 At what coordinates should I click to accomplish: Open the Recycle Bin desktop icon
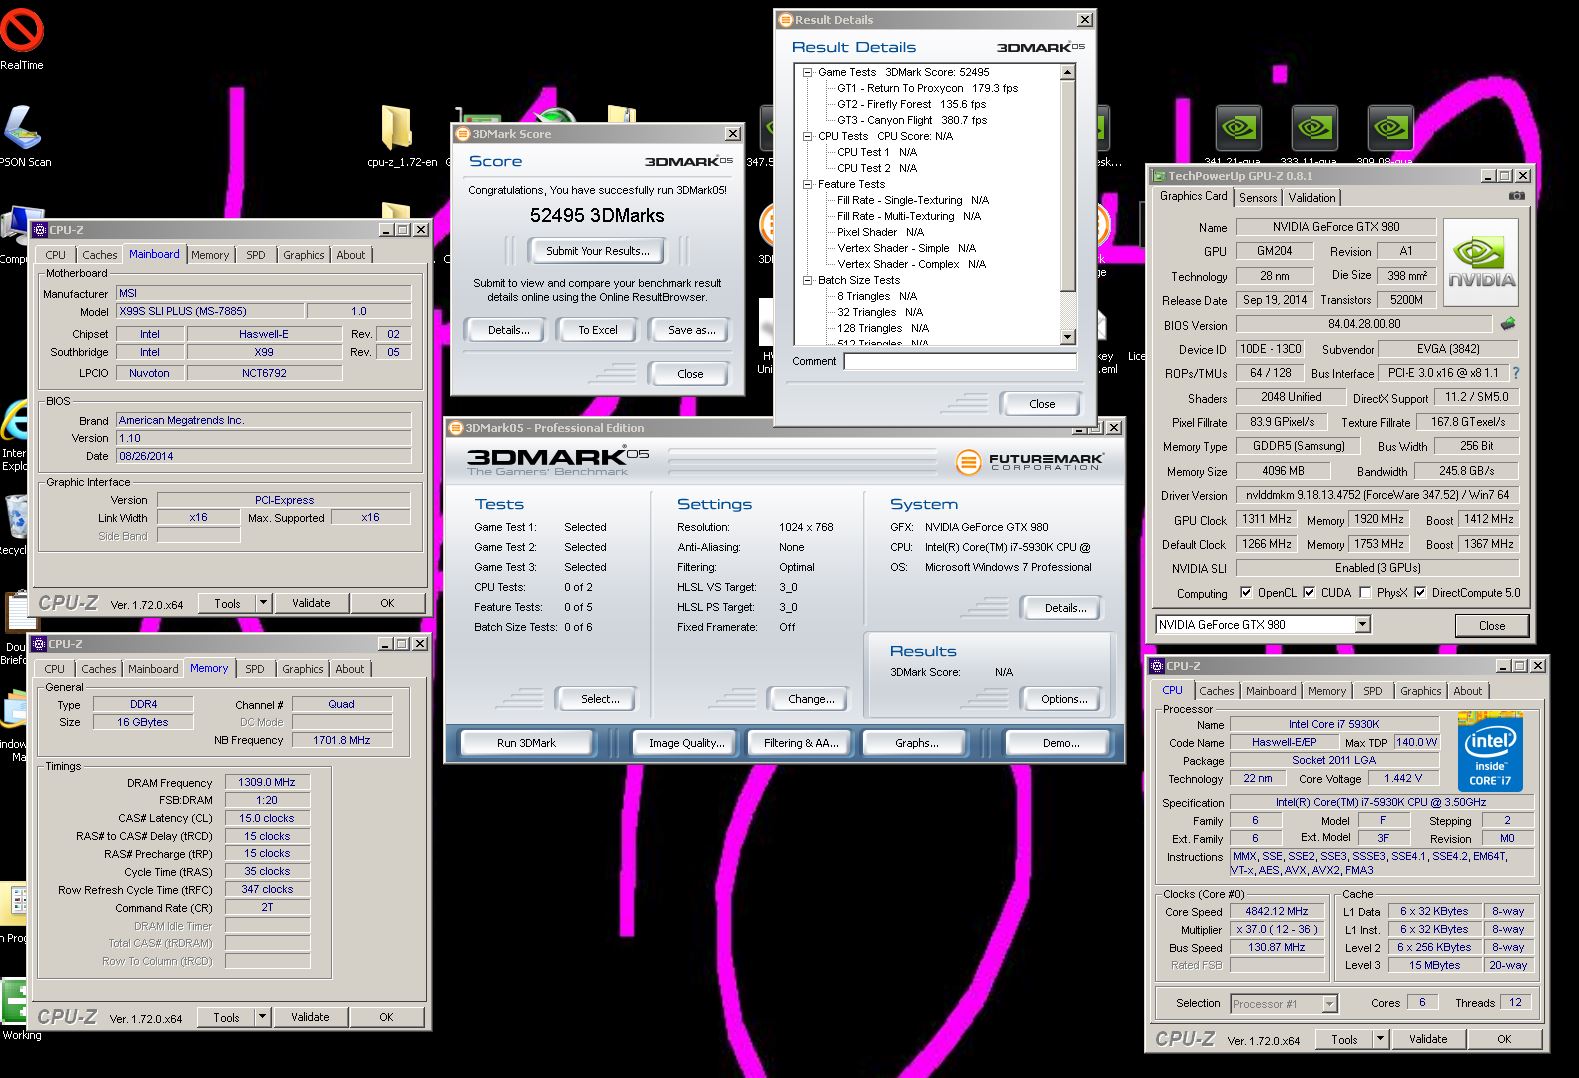coord(17,525)
